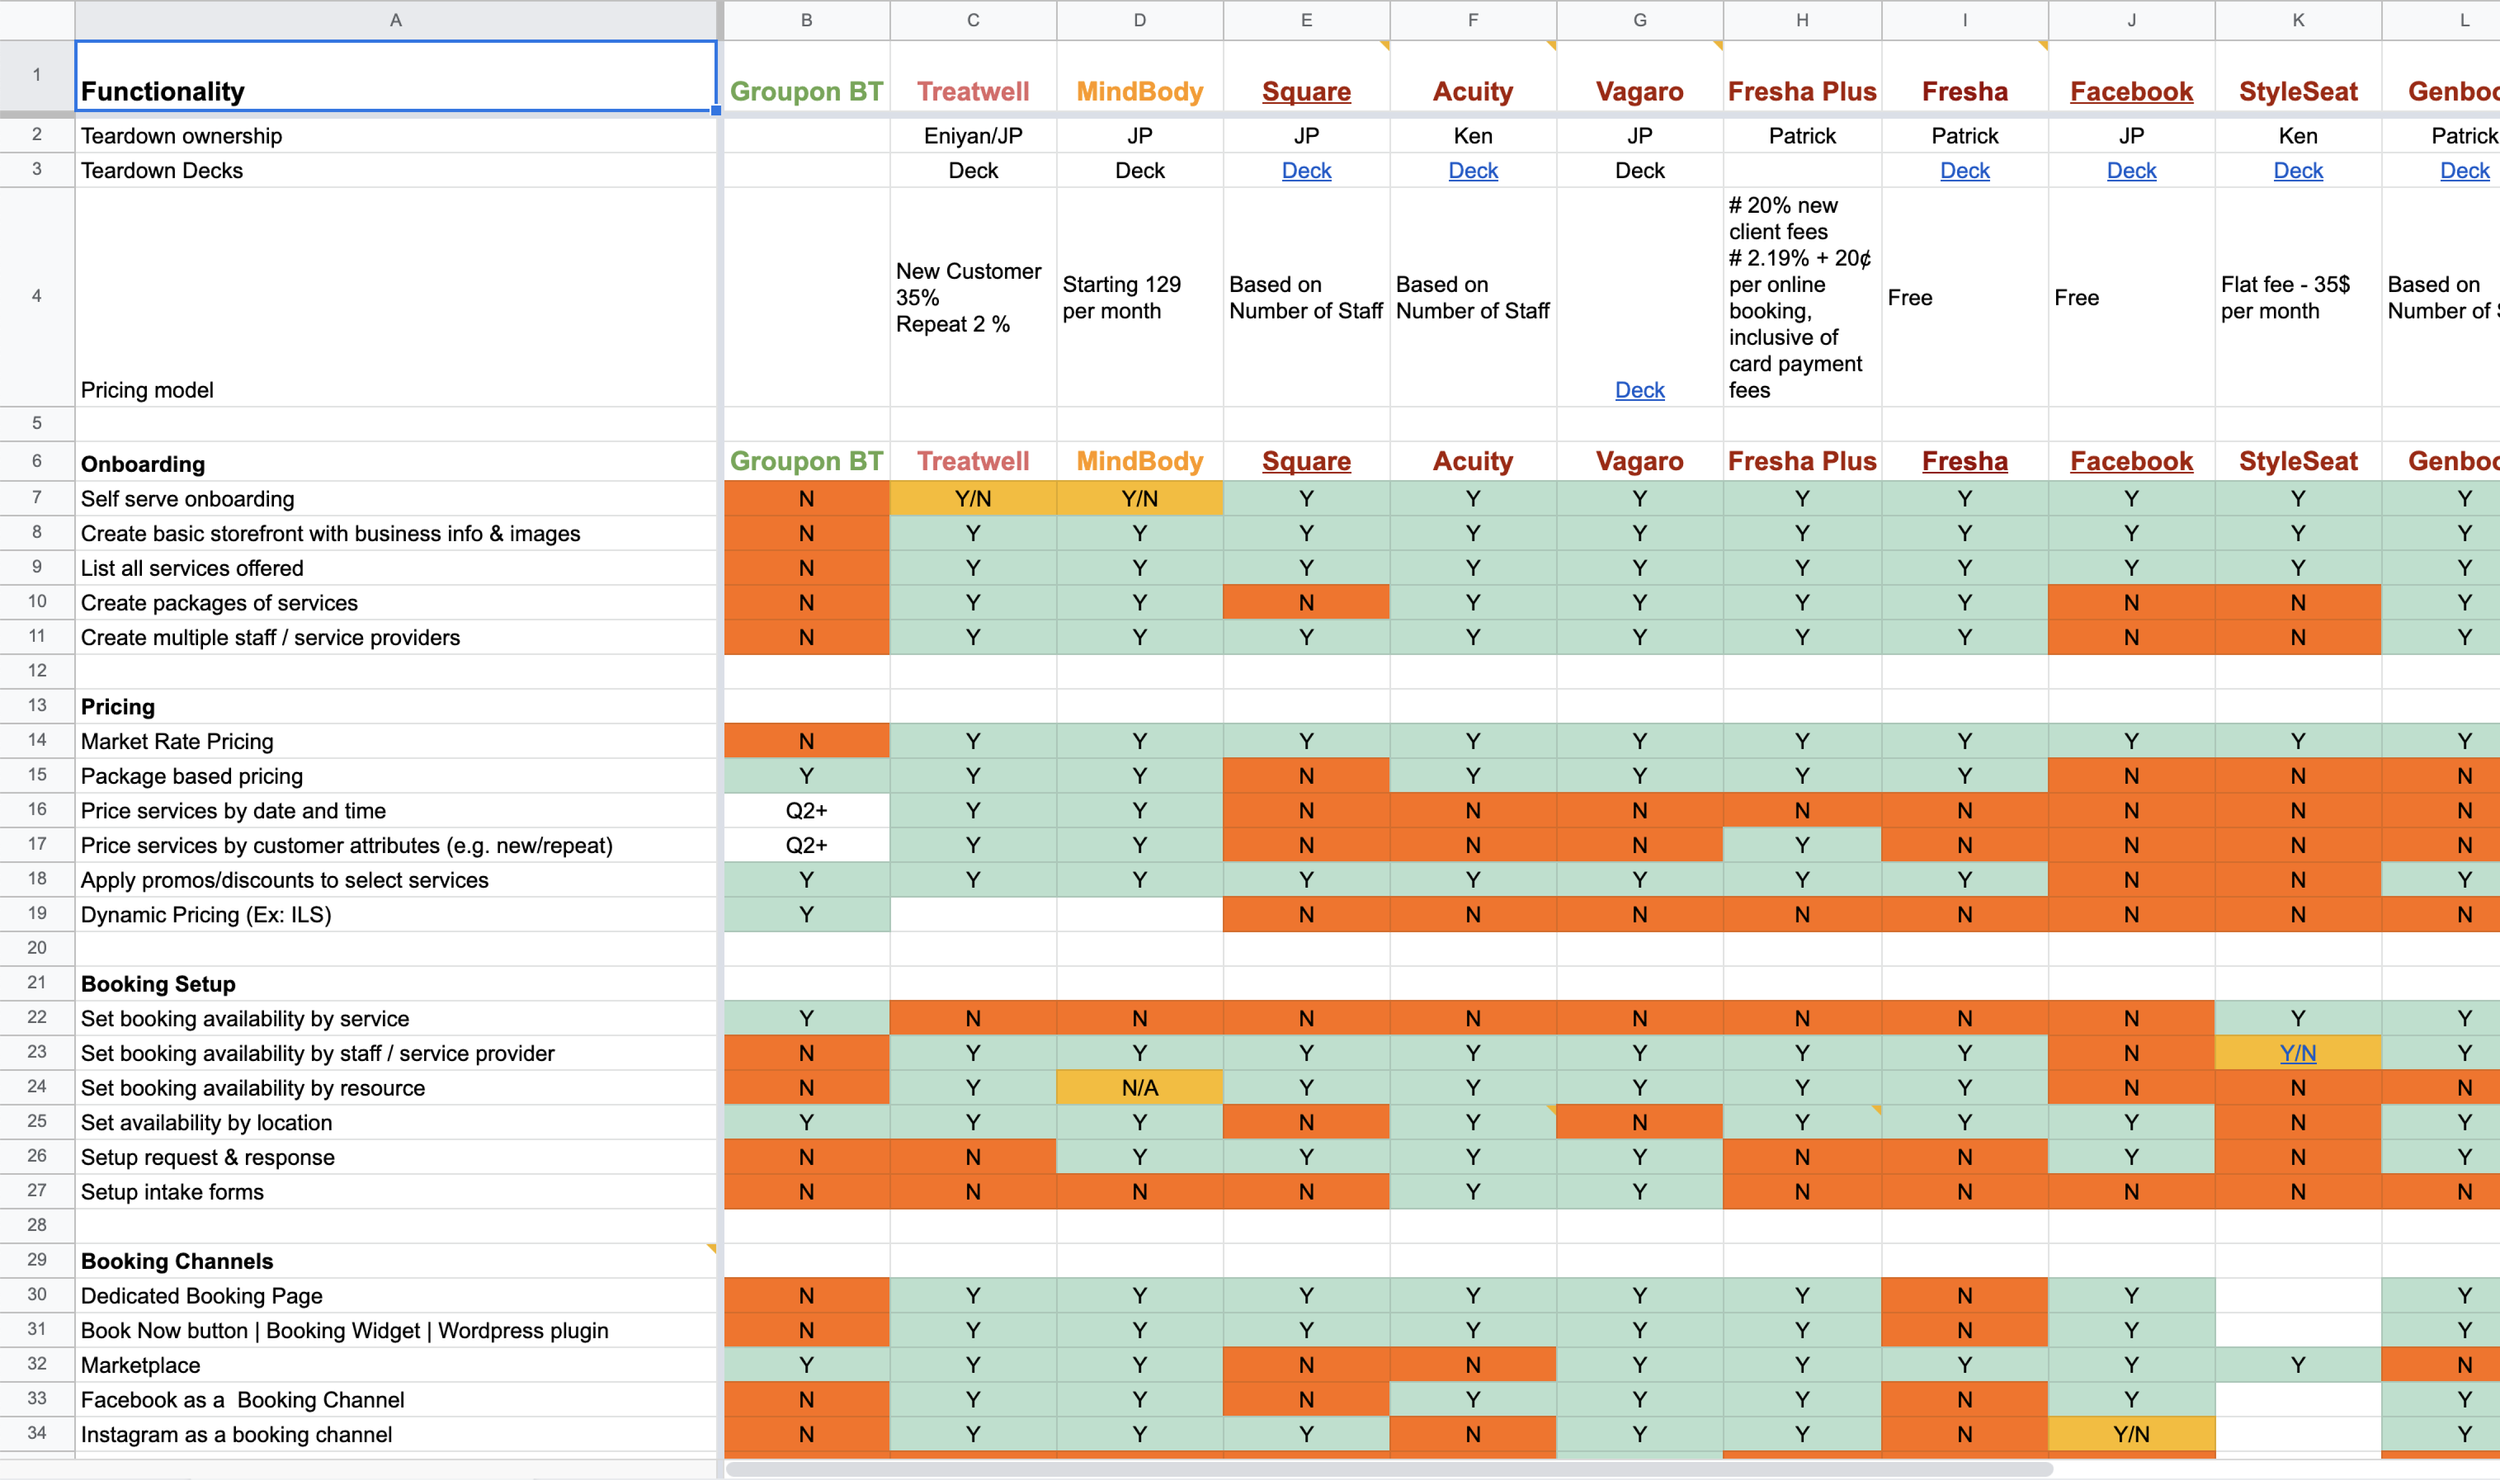This screenshot has height=1480, width=2500.
Task: Select the Q2+ cell for date-based pricing
Action: coord(806,810)
